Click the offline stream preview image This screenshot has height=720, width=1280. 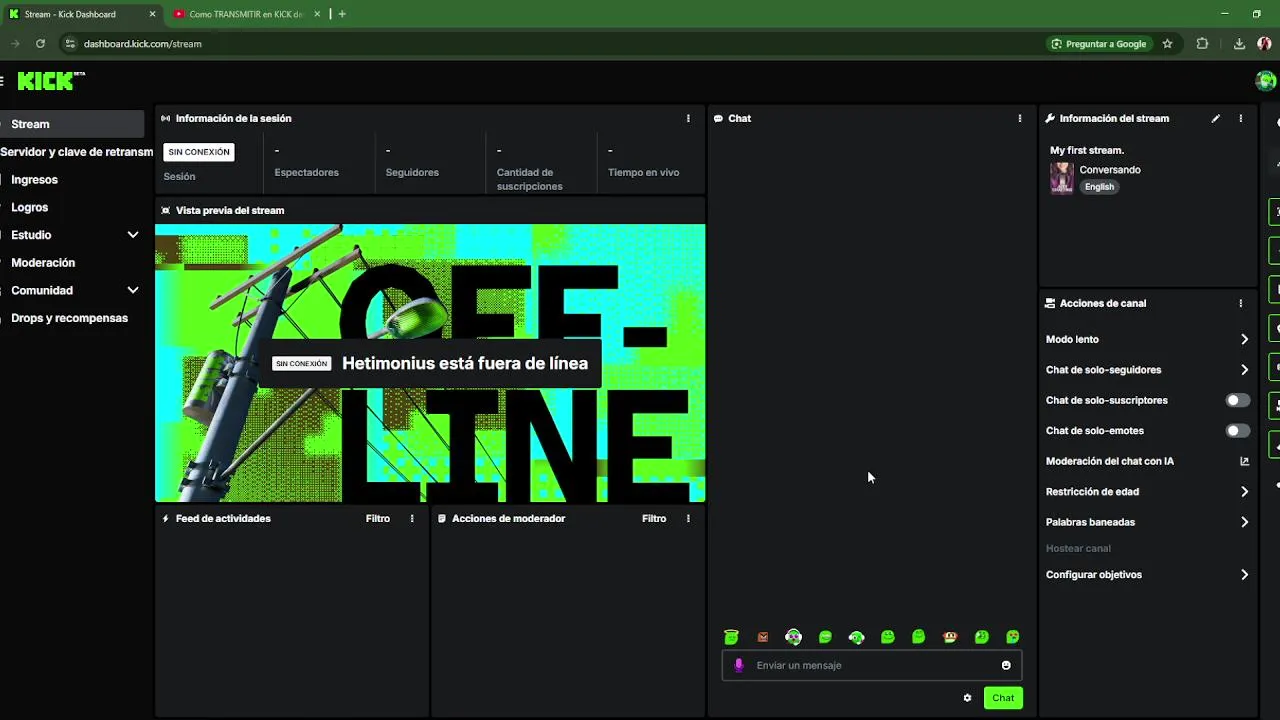coord(430,363)
